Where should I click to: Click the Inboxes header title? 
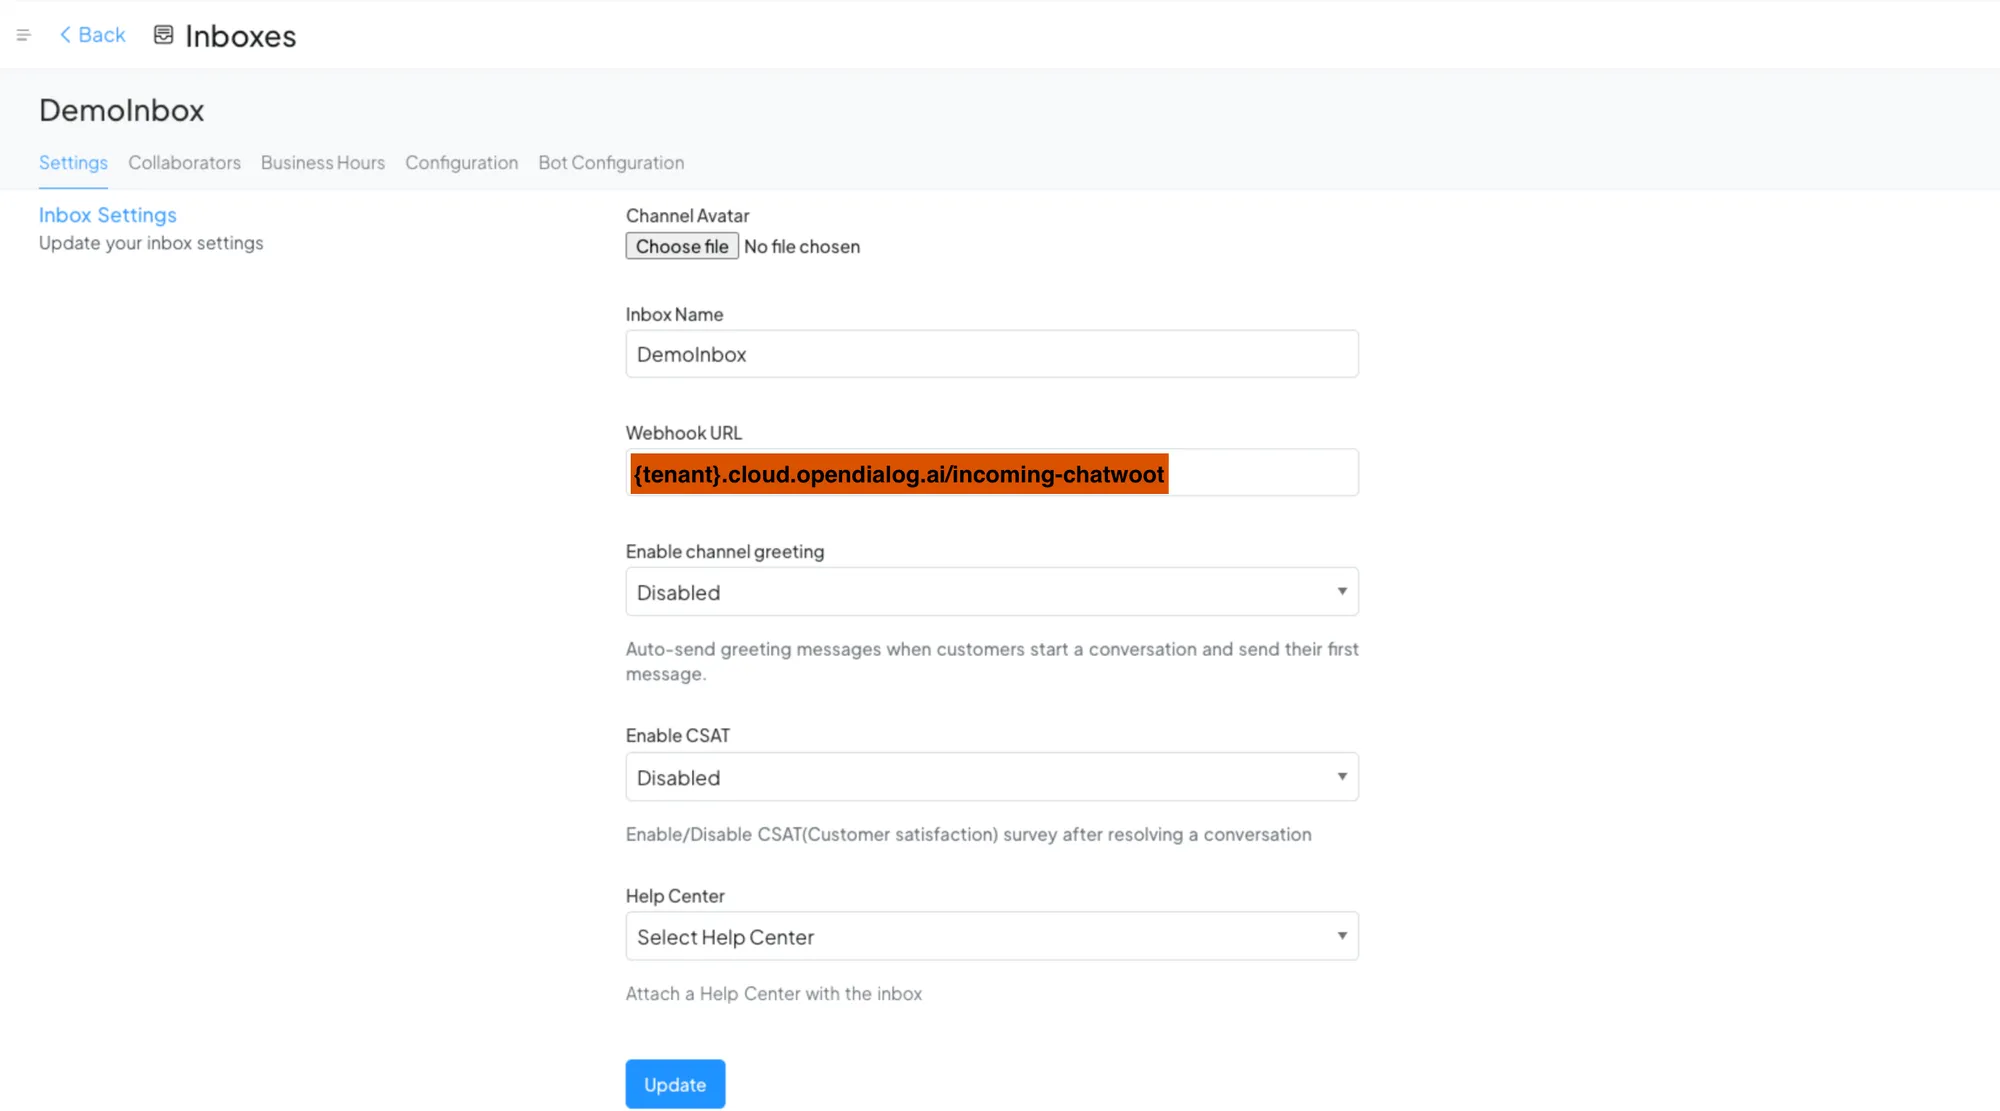(241, 36)
